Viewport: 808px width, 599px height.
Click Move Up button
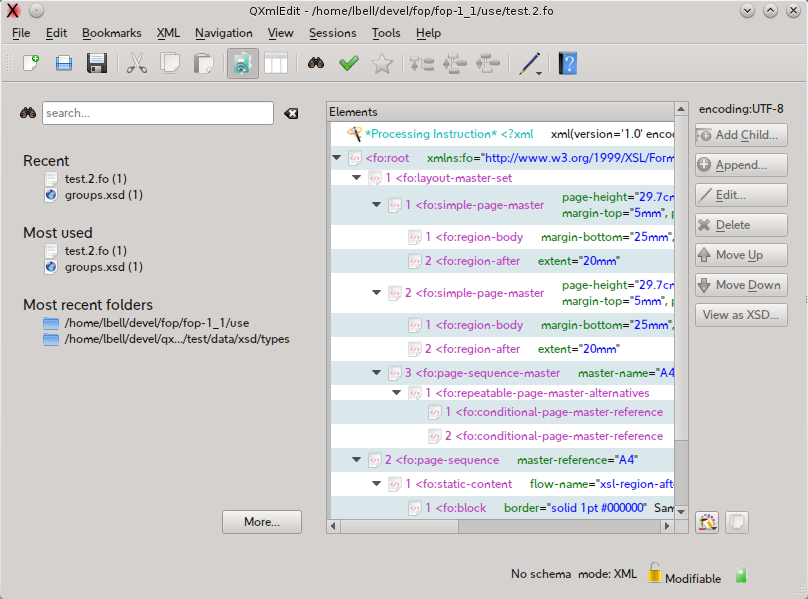[x=741, y=255]
